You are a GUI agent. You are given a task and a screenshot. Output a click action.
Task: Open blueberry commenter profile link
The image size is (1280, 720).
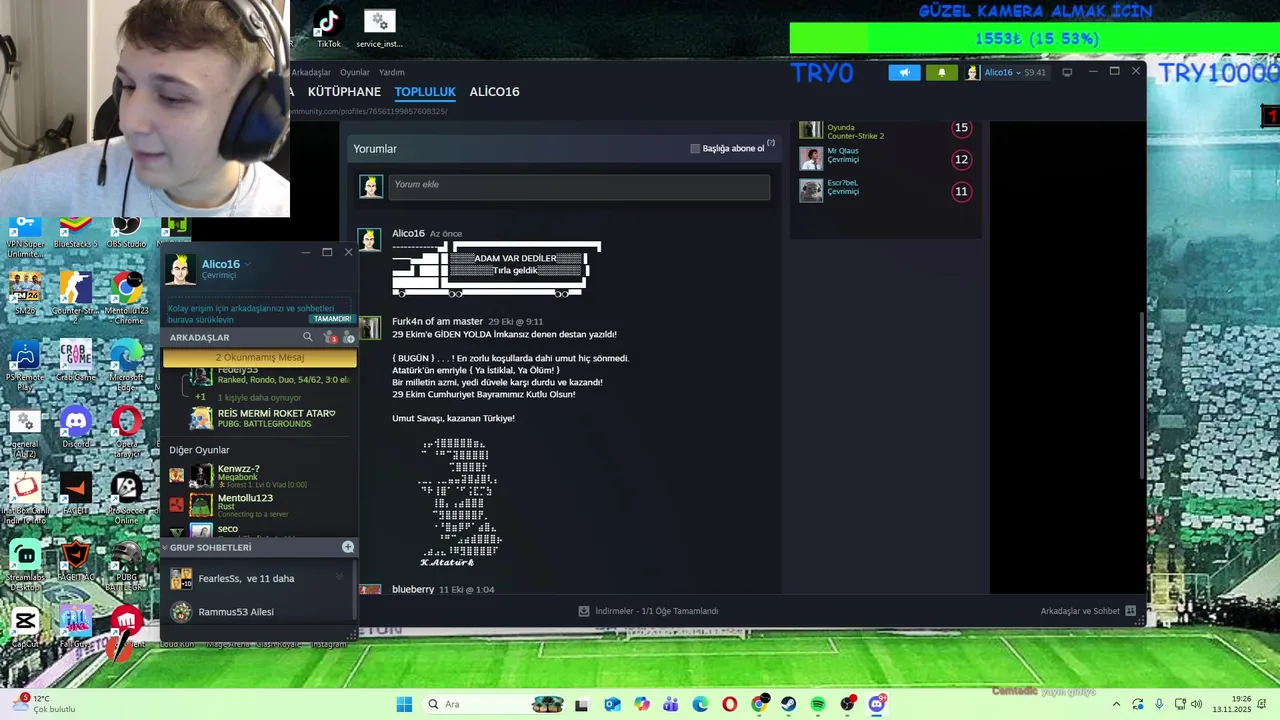[413, 590]
